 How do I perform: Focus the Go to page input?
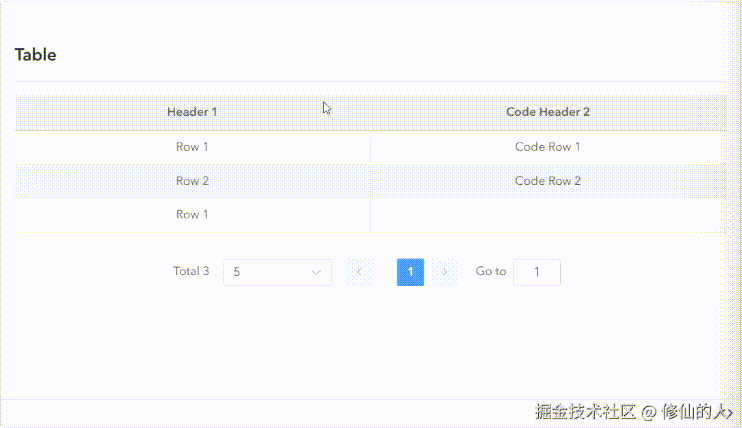click(537, 272)
